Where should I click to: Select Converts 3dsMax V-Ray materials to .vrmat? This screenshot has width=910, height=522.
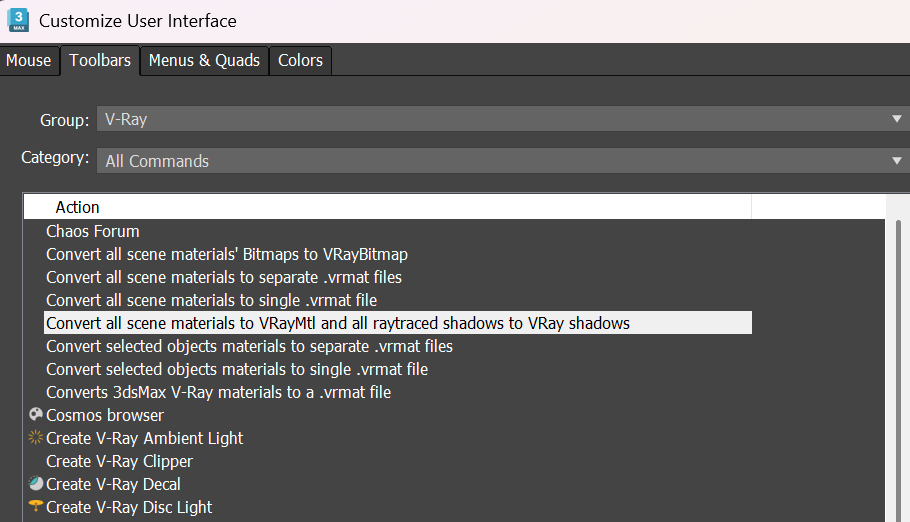(x=219, y=393)
